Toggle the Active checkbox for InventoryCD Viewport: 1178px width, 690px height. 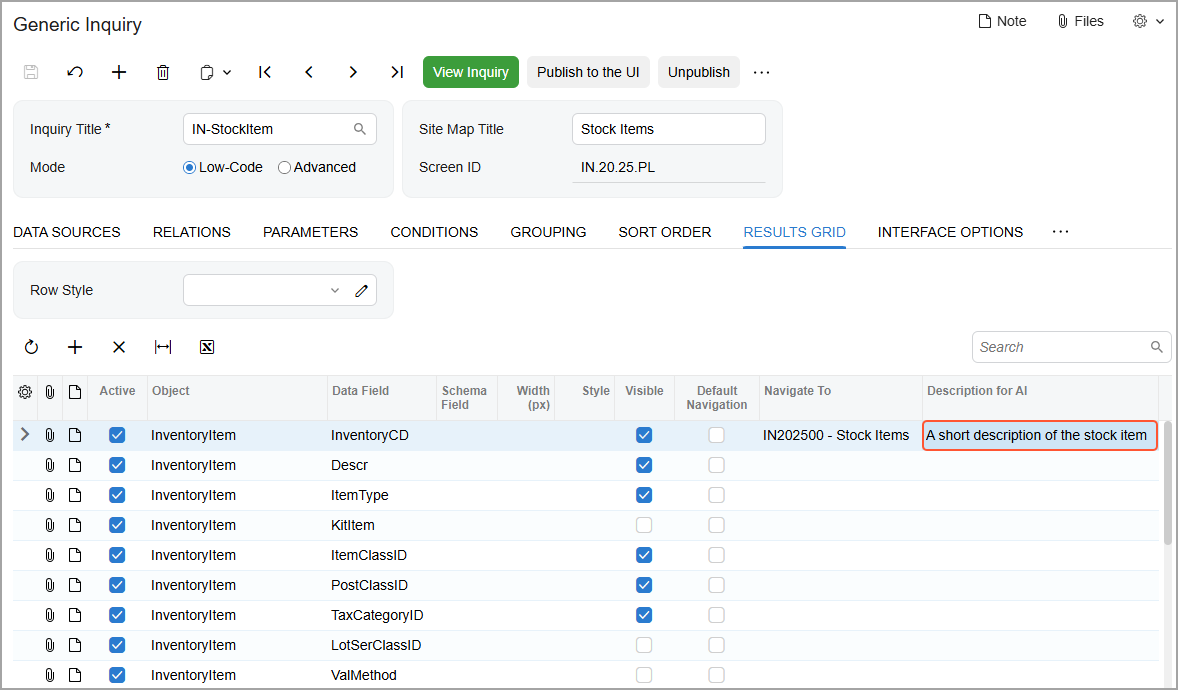tap(117, 435)
